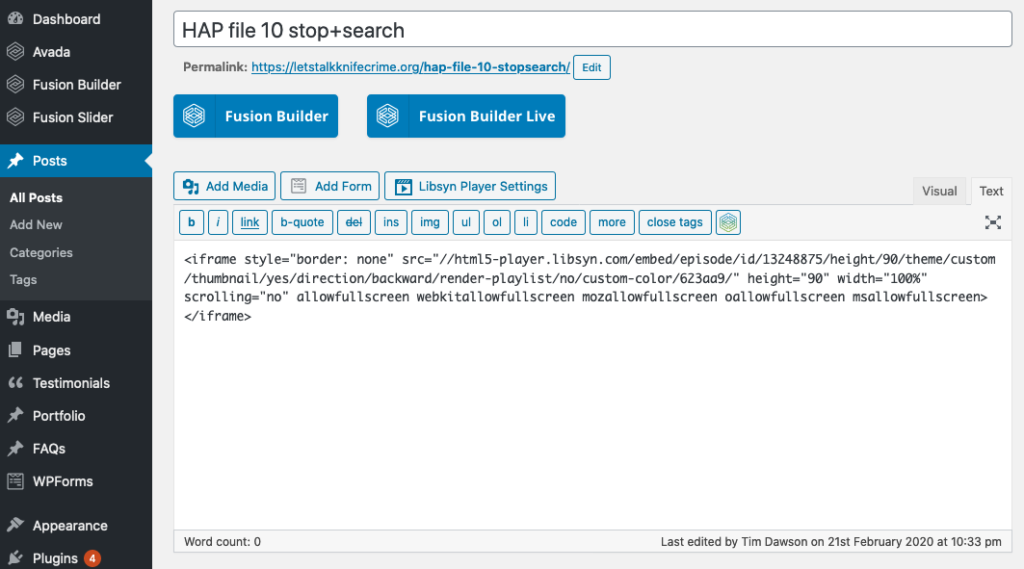
Task: Click Add Media button
Action: pyautogui.click(x=225, y=186)
